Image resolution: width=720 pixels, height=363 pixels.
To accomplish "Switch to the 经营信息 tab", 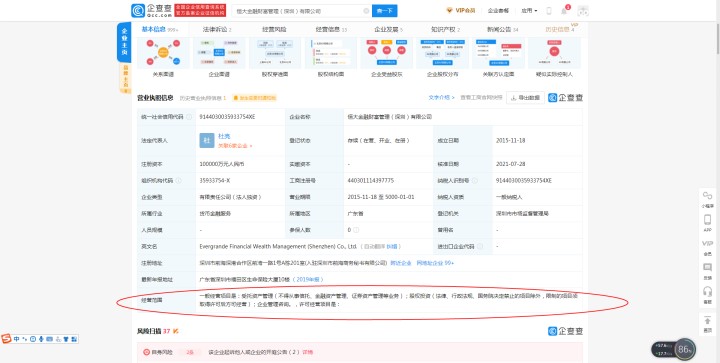I will coord(331,29).
